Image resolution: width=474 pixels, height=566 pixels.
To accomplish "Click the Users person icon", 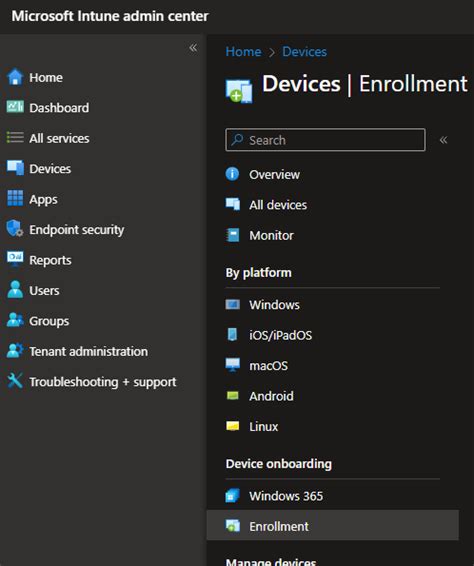I will tap(15, 289).
